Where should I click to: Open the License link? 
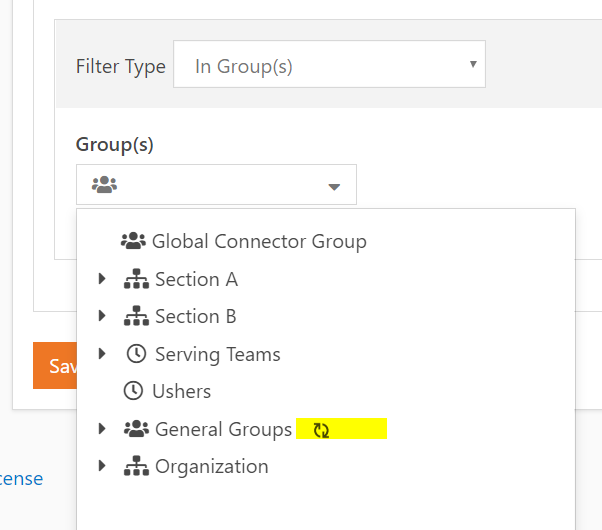(22, 479)
